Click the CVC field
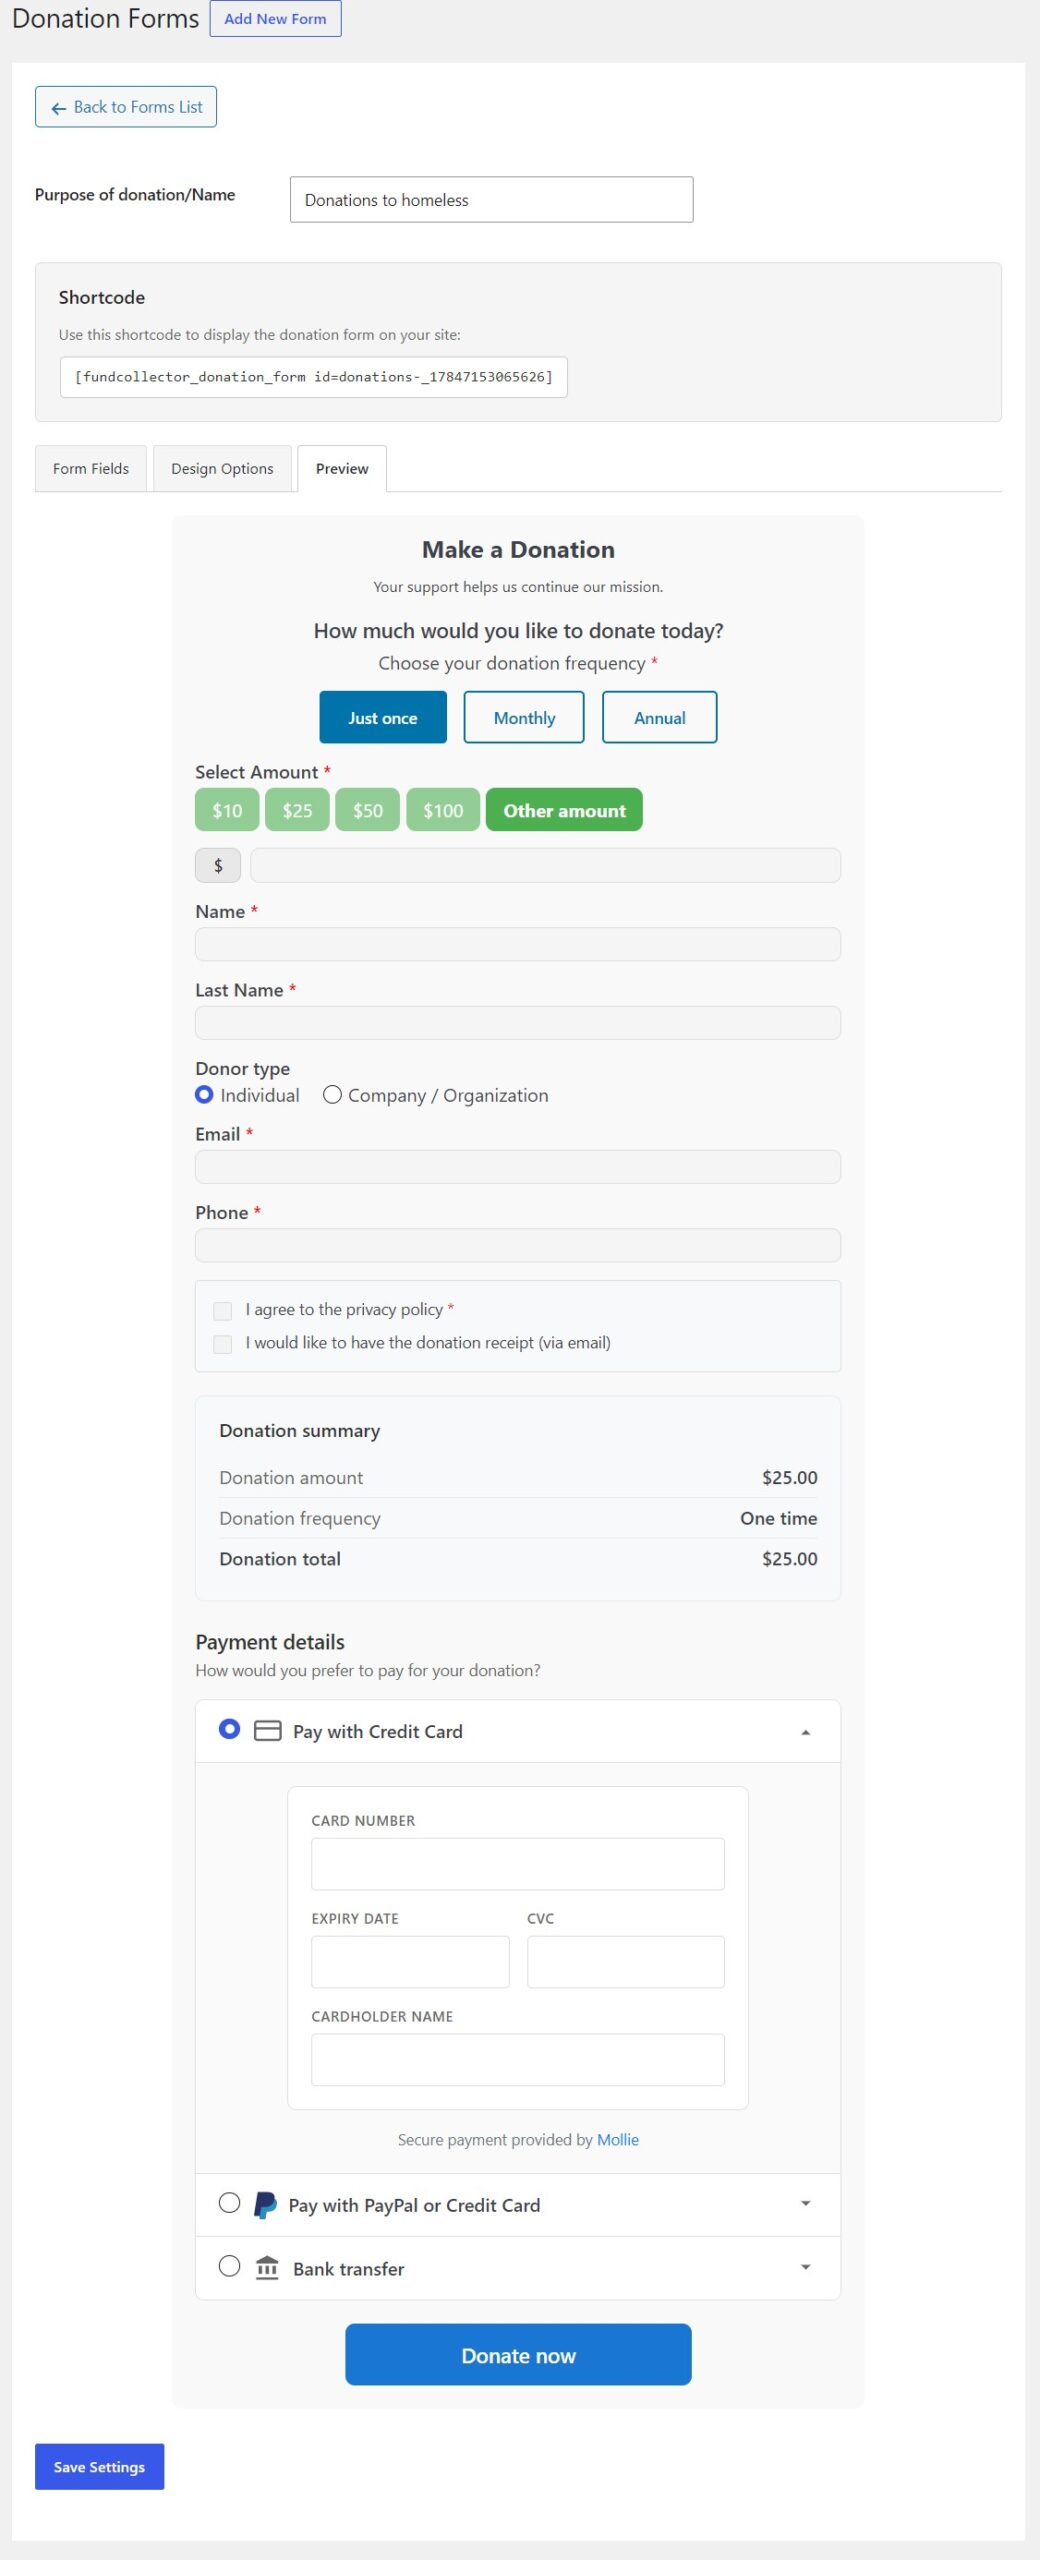 pyautogui.click(x=626, y=1961)
